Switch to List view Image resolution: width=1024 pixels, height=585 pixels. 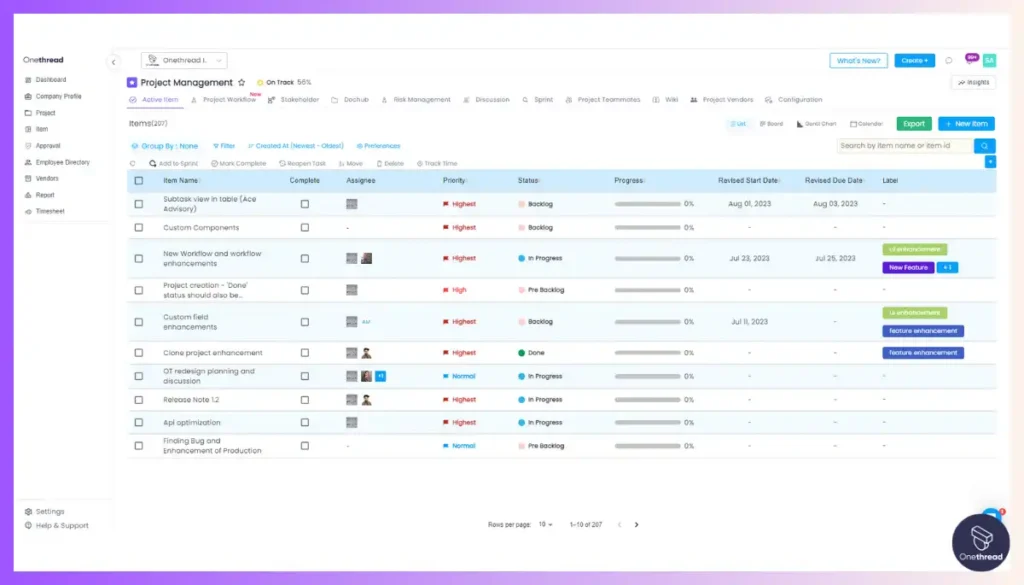tap(738, 124)
